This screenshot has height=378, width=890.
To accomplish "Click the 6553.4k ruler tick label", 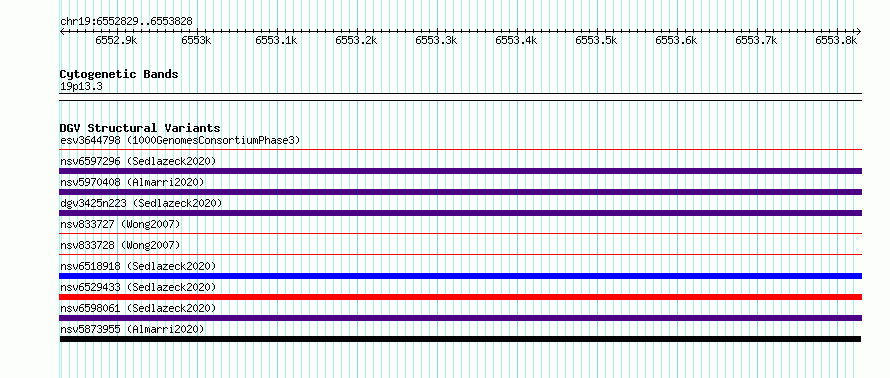I will point(517,40).
